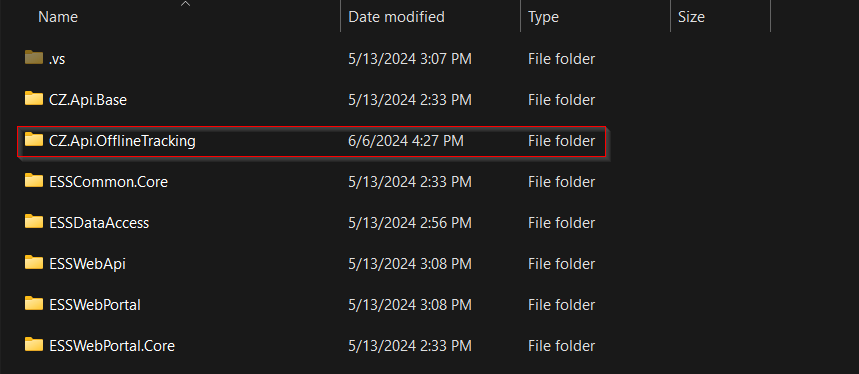
Task: Sort the list by Size column
Action: (x=691, y=17)
